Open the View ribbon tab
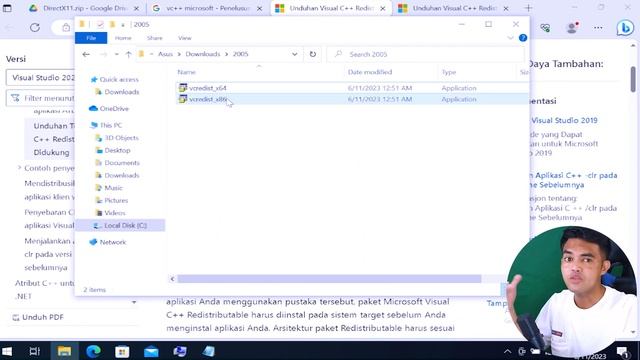Screen dimensions: 640x360 pyautogui.click(x=184, y=38)
